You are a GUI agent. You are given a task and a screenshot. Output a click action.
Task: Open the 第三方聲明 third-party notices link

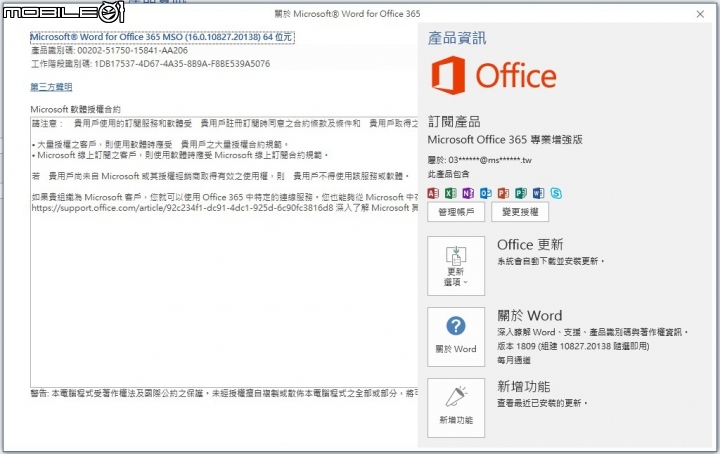(x=51, y=87)
